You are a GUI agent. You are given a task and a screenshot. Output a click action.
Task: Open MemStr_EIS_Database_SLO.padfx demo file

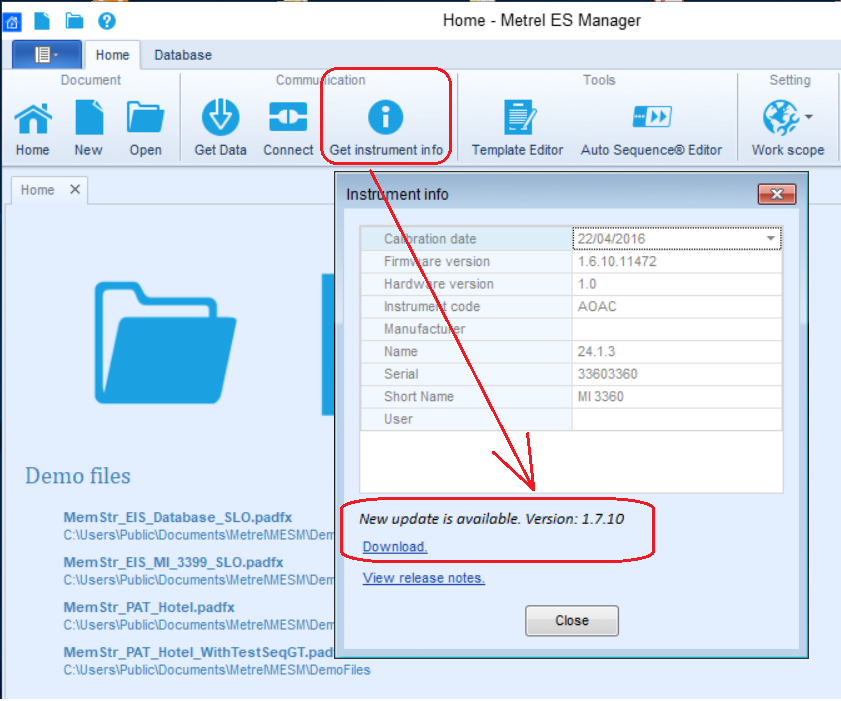(177, 517)
